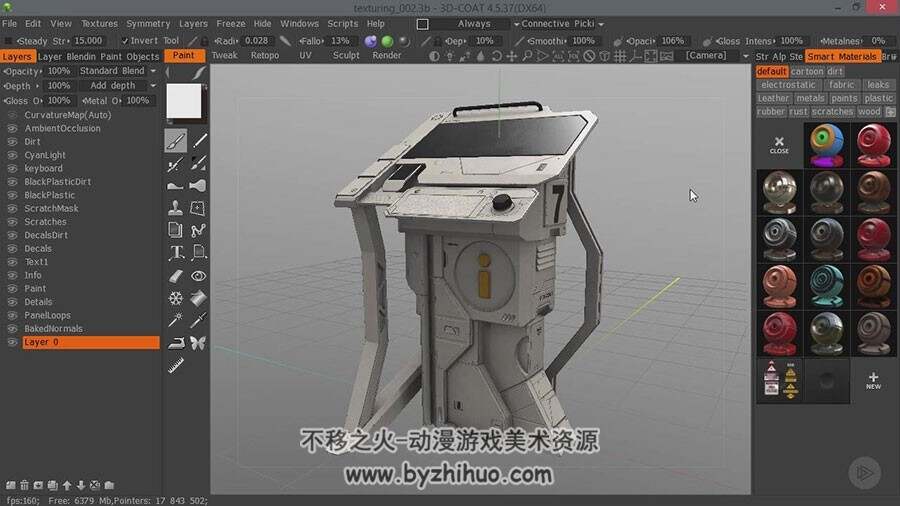Screen dimensions: 900x506
Task: Expand the materials folder list arrow icon
Action: [x=890, y=112]
